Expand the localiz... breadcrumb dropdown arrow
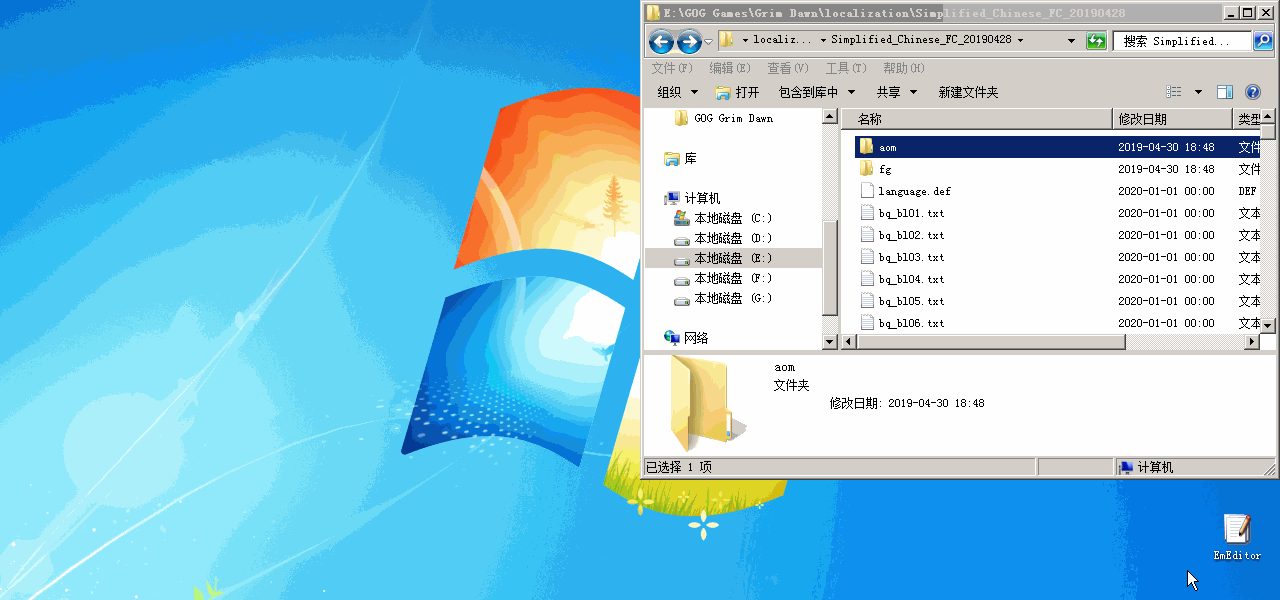 (x=746, y=41)
